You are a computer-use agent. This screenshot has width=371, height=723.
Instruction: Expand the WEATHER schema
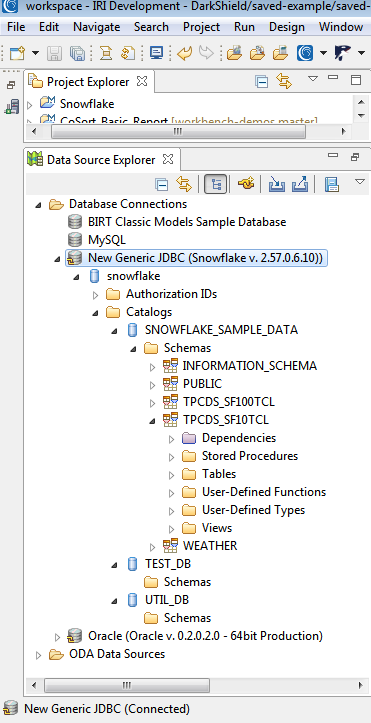coord(153,547)
